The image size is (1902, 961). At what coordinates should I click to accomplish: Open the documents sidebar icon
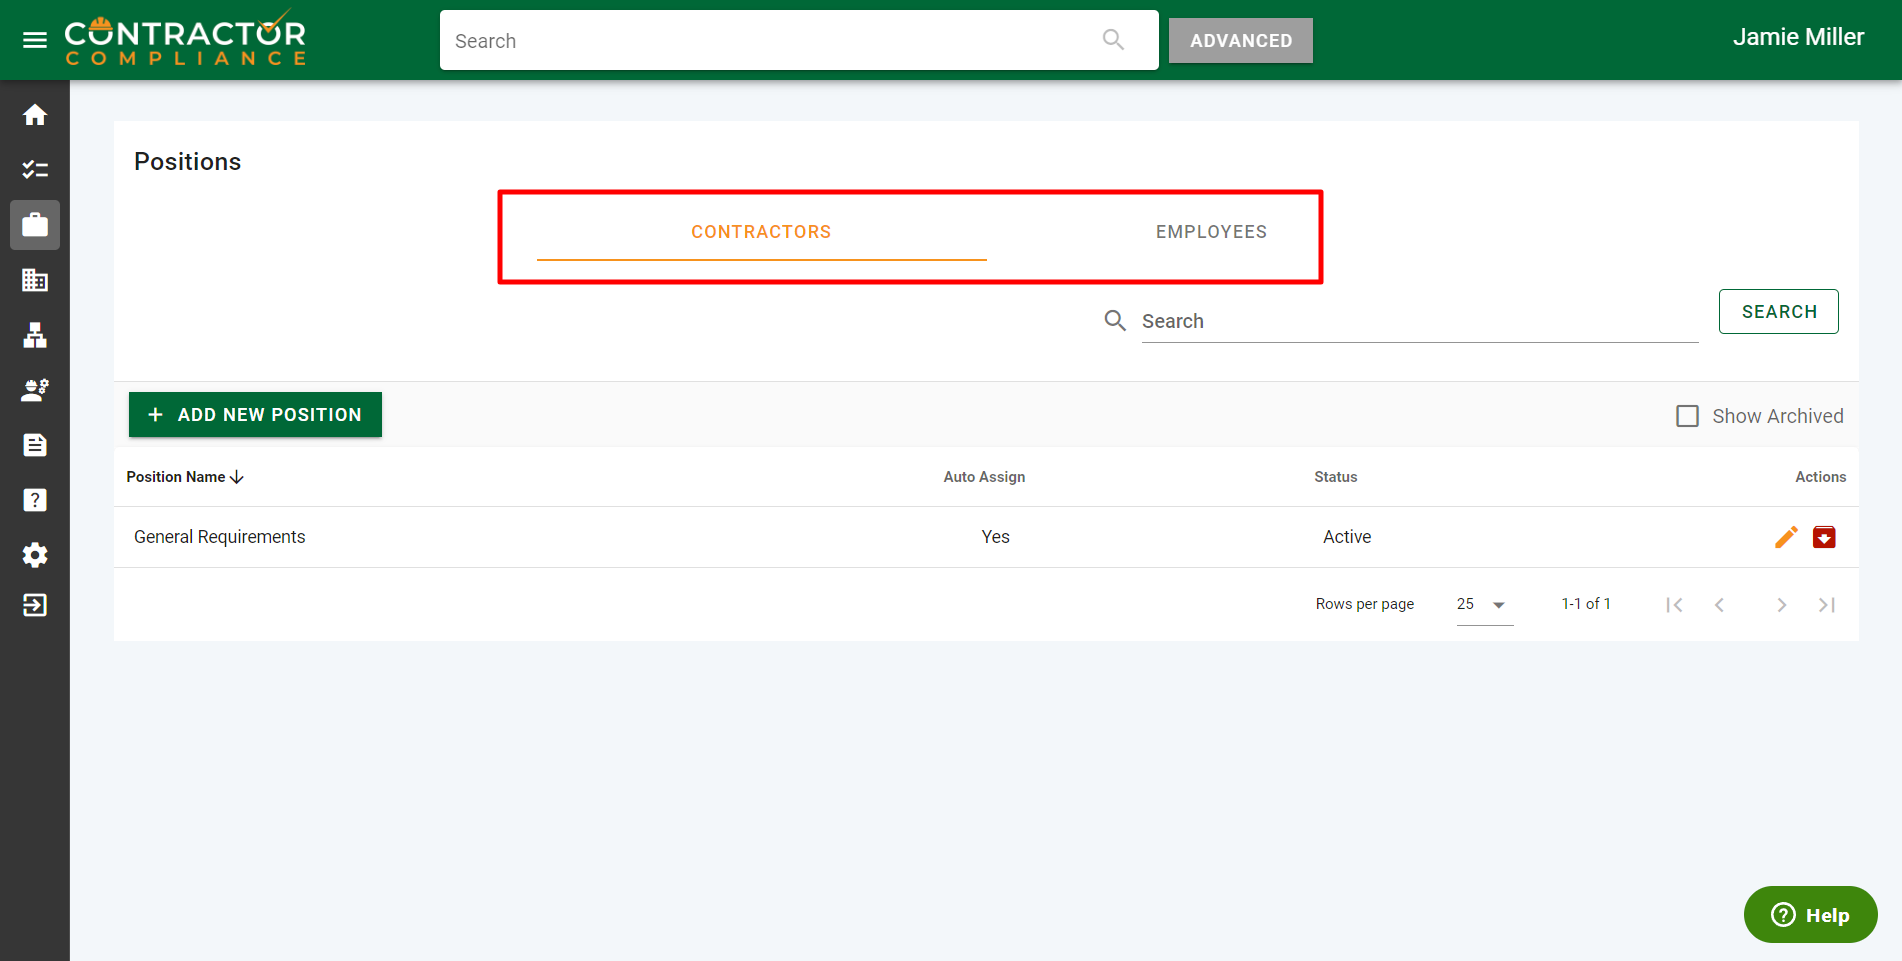tap(35, 445)
